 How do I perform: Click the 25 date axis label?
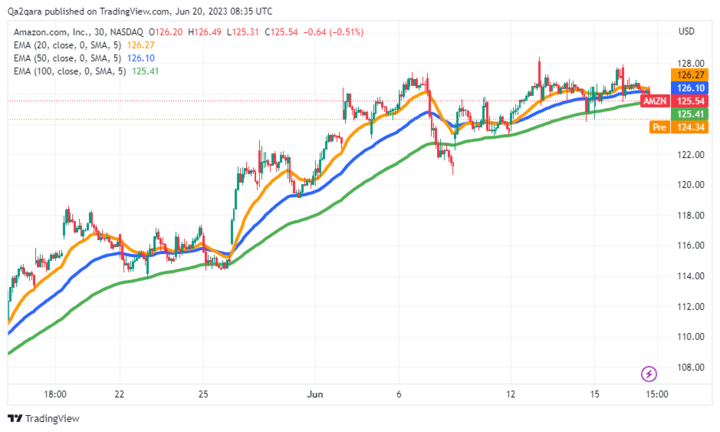(203, 394)
